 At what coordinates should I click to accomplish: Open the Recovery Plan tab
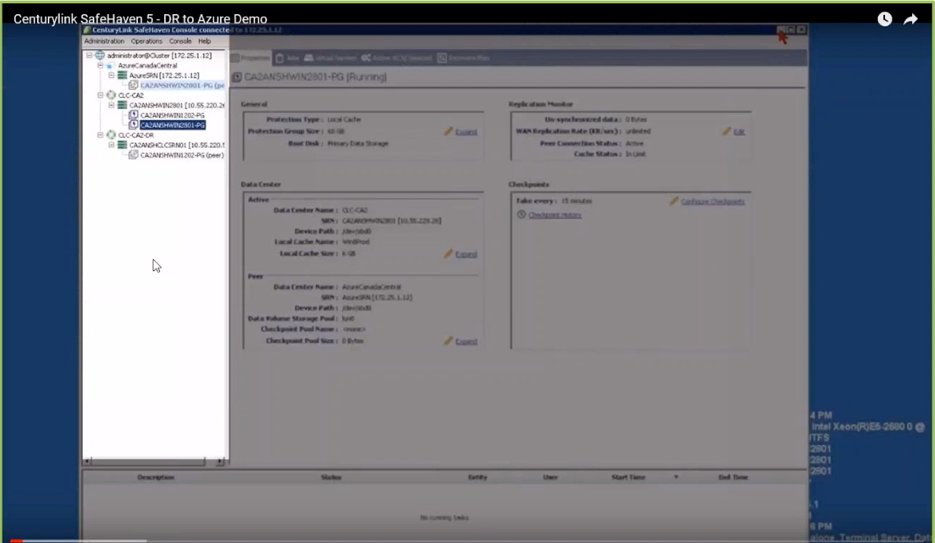tap(463, 58)
